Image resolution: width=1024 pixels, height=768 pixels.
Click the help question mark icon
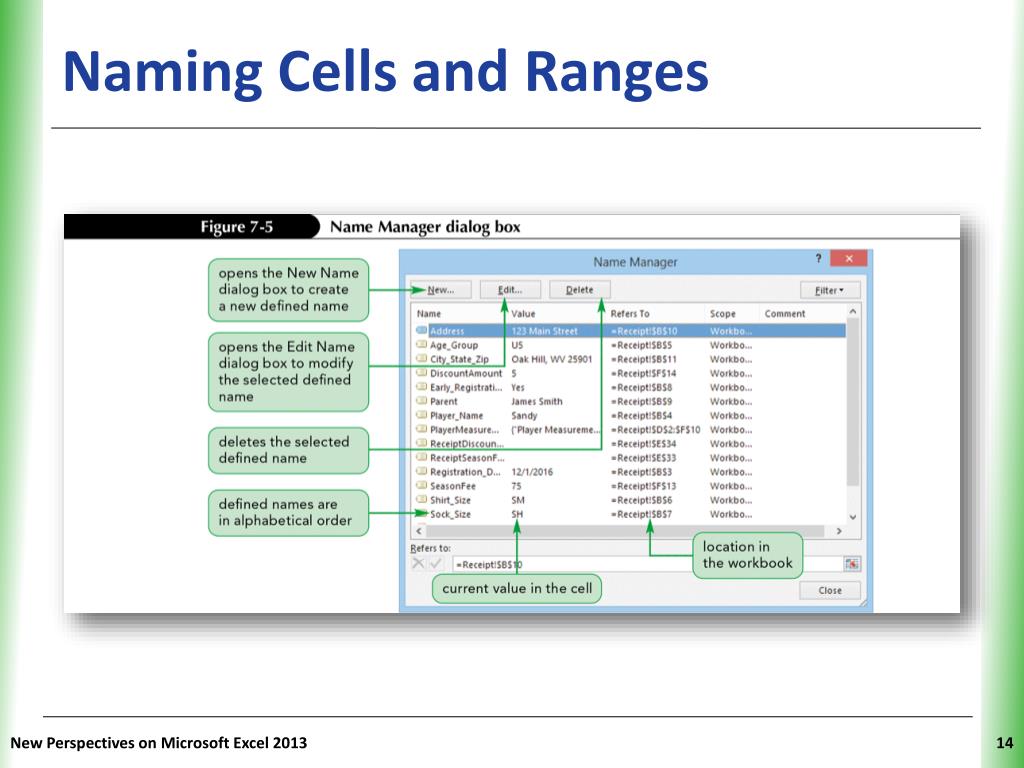click(818, 259)
